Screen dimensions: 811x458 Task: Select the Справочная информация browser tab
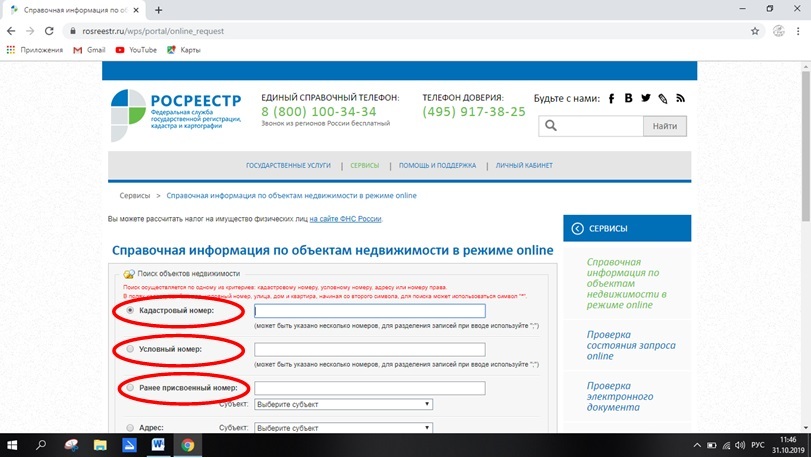74,10
